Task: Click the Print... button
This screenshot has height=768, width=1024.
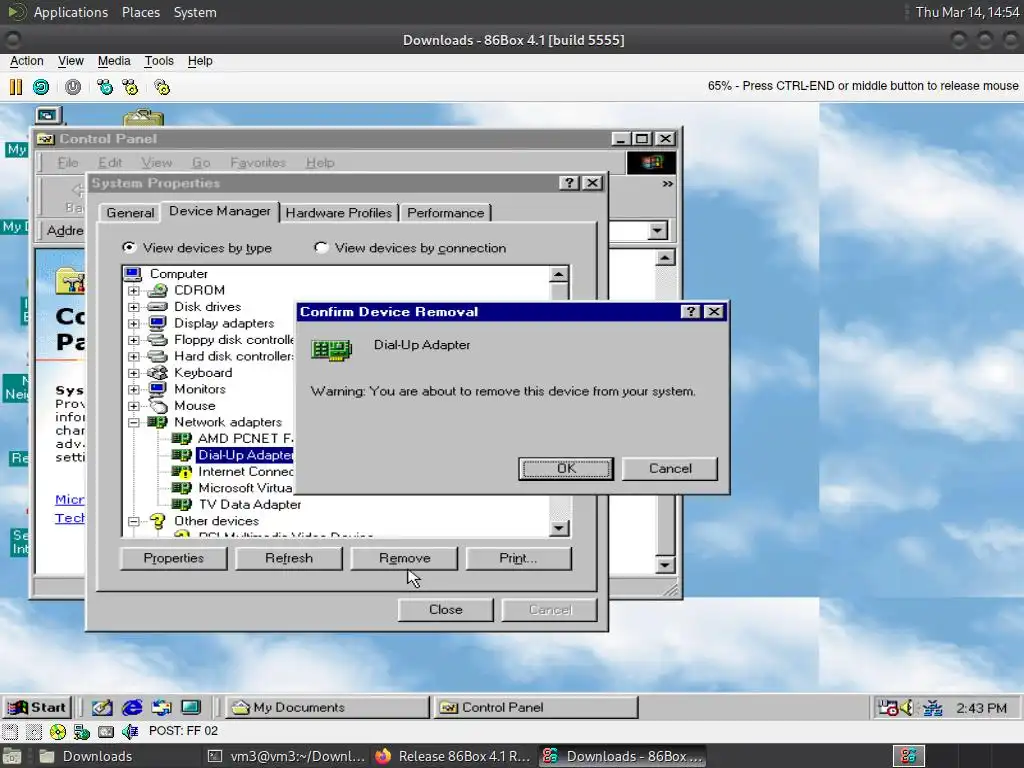Action: tap(518, 558)
